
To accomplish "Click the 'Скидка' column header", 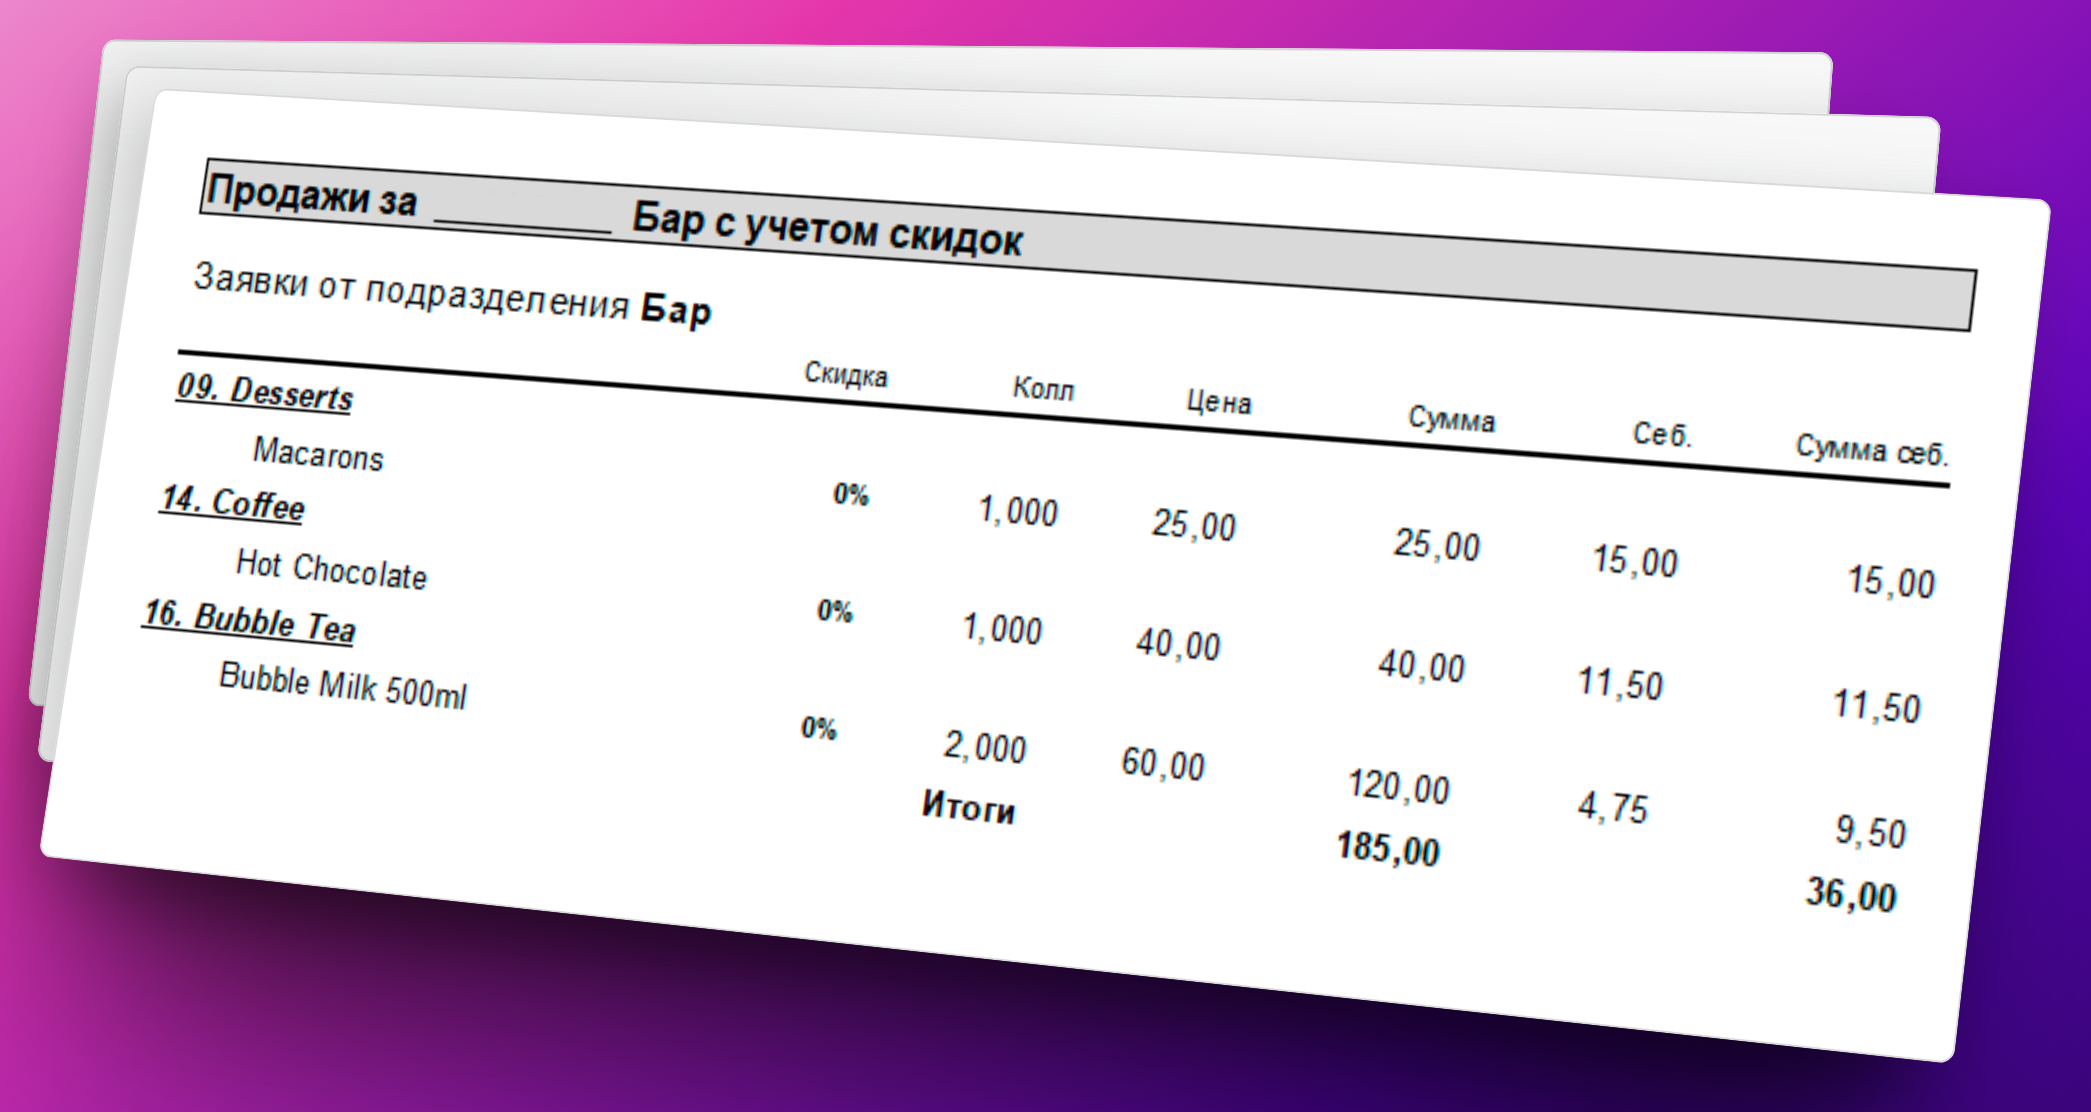I will pos(846,375).
